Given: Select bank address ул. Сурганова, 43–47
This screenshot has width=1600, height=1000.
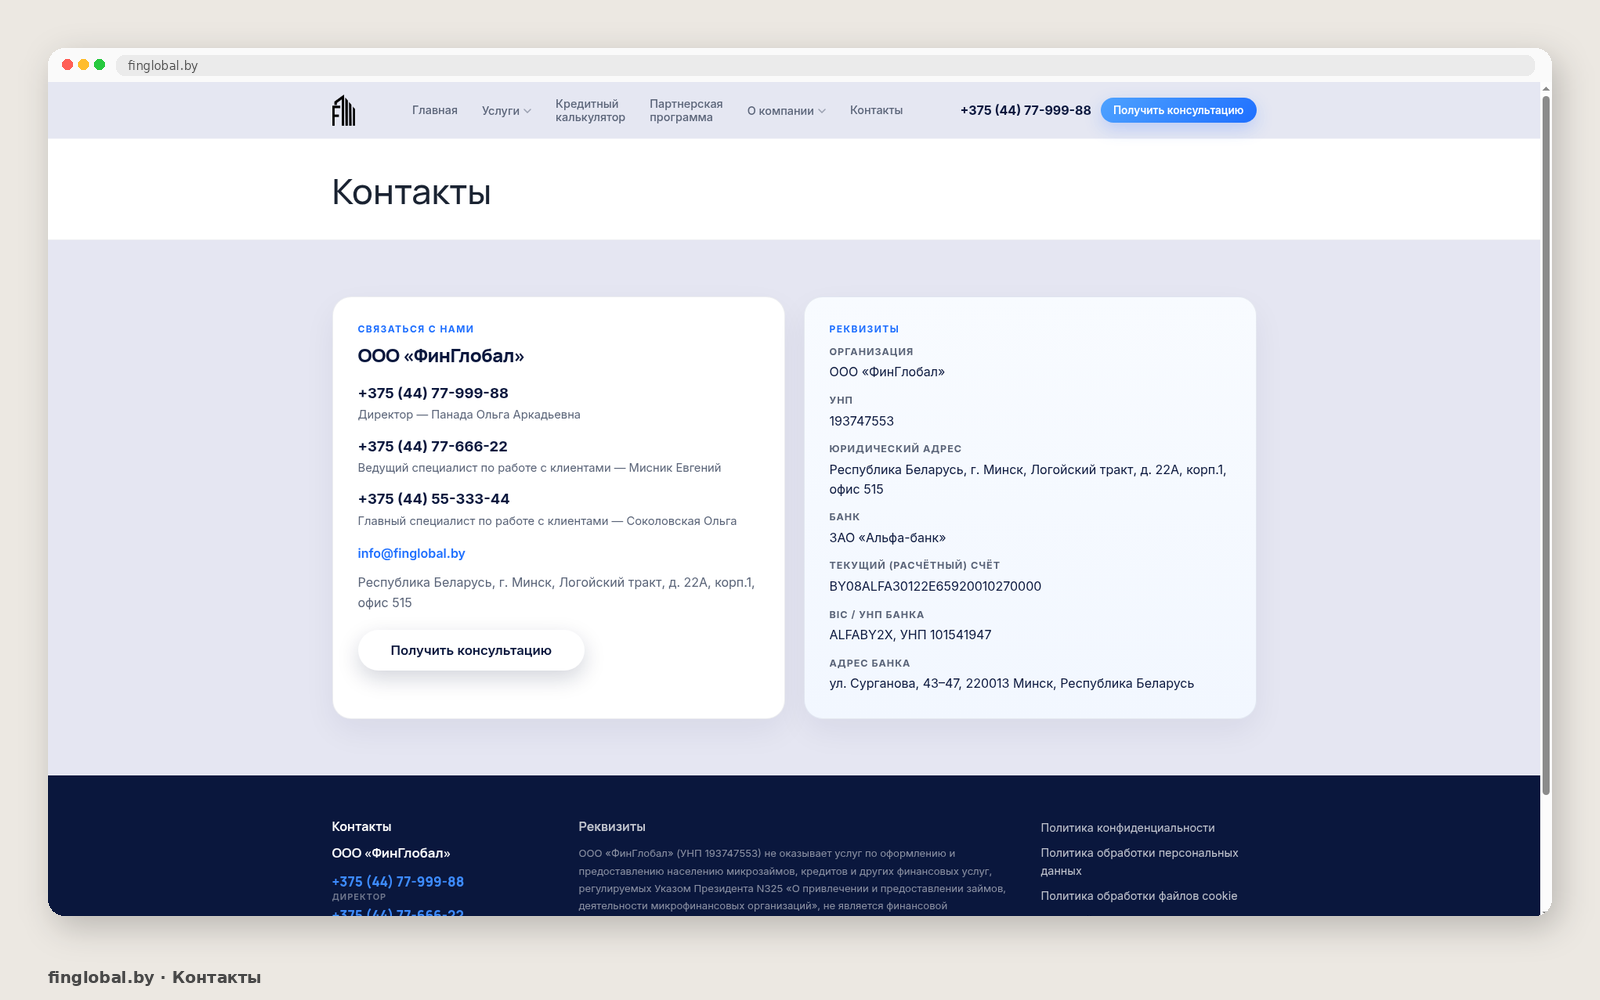Looking at the screenshot, I should point(1011,684).
